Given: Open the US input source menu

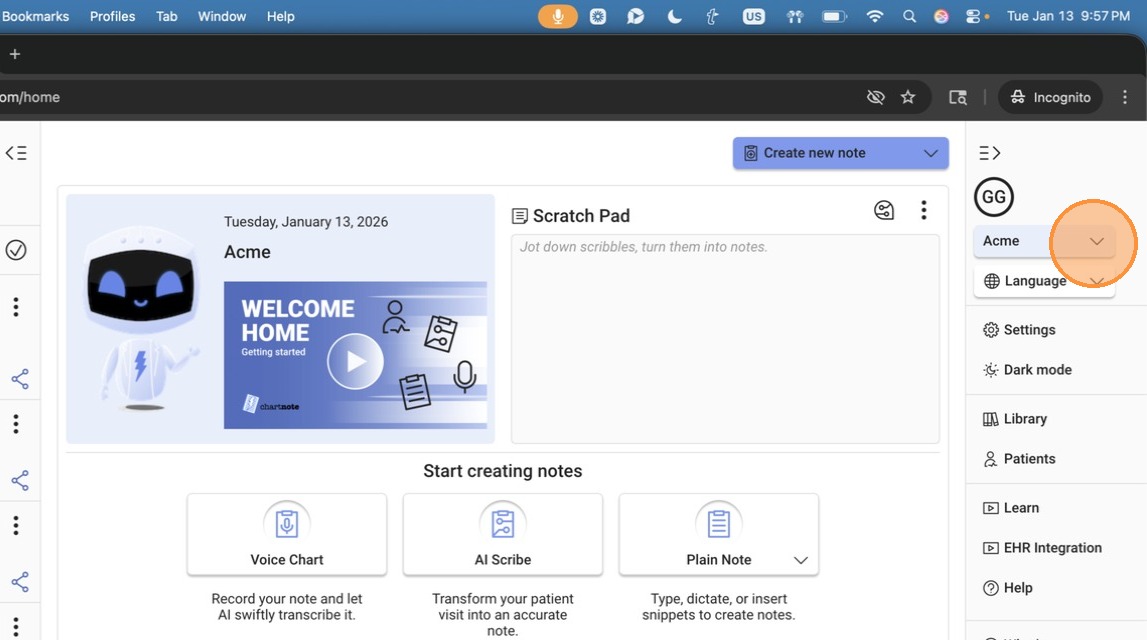Looking at the screenshot, I should 753,16.
